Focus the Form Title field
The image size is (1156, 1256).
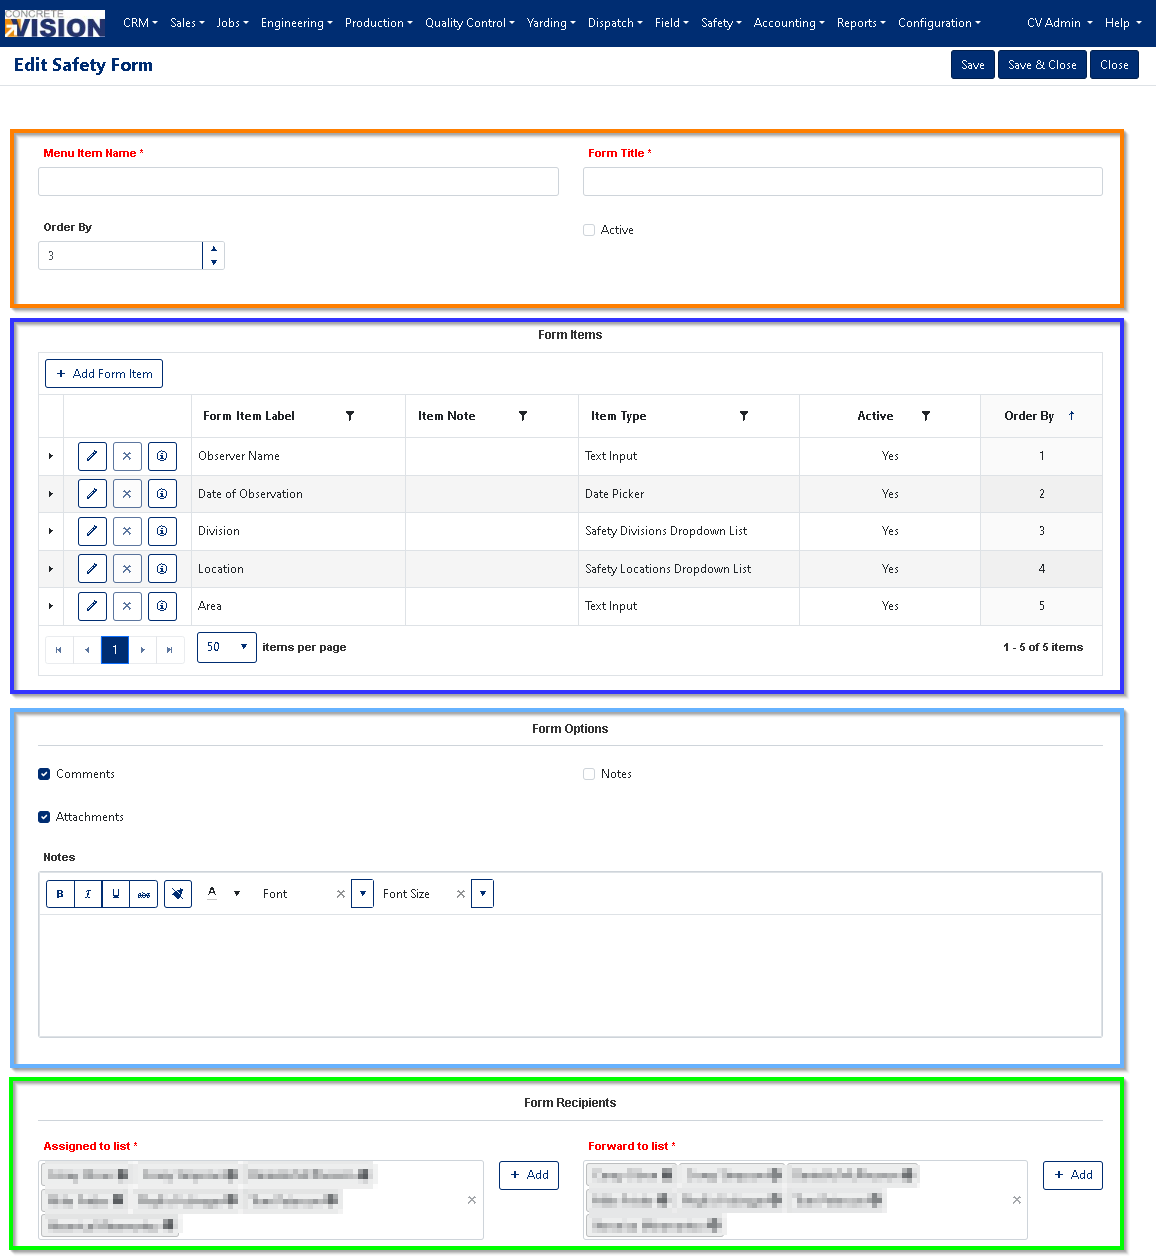(x=843, y=181)
